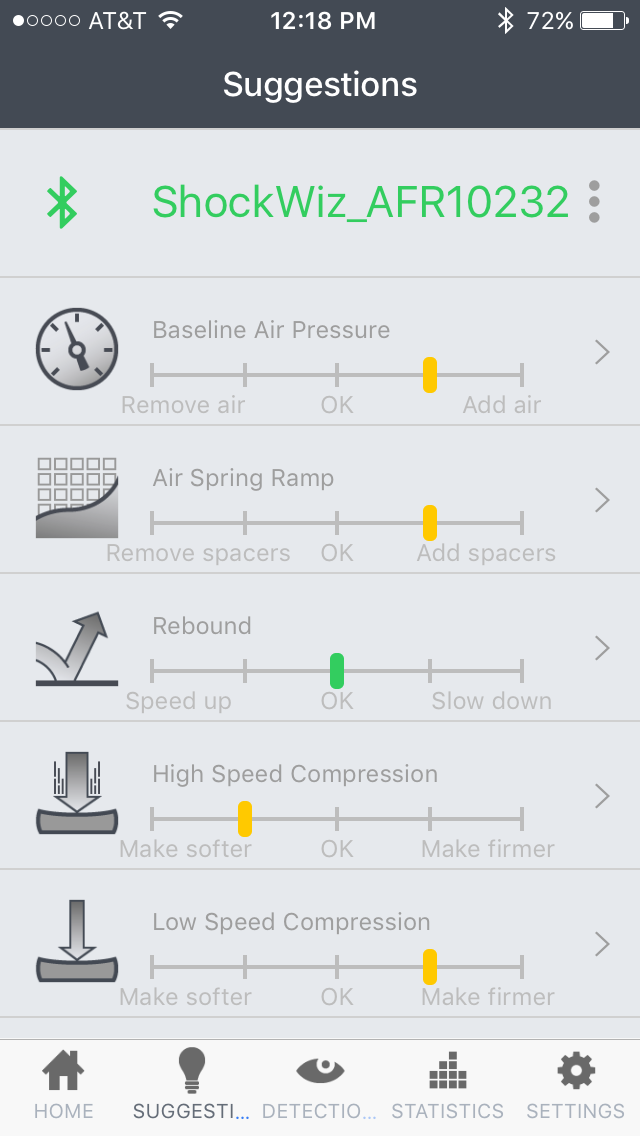Open the Statistics tab
The width and height of the screenshot is (640, 1136).
[447, 1086]
